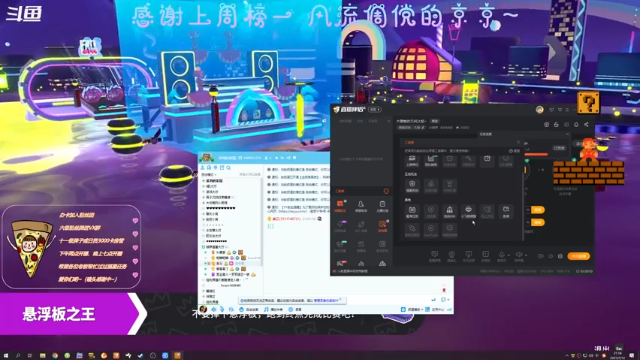Close the toolbox panel with its X

pos(518,142)
